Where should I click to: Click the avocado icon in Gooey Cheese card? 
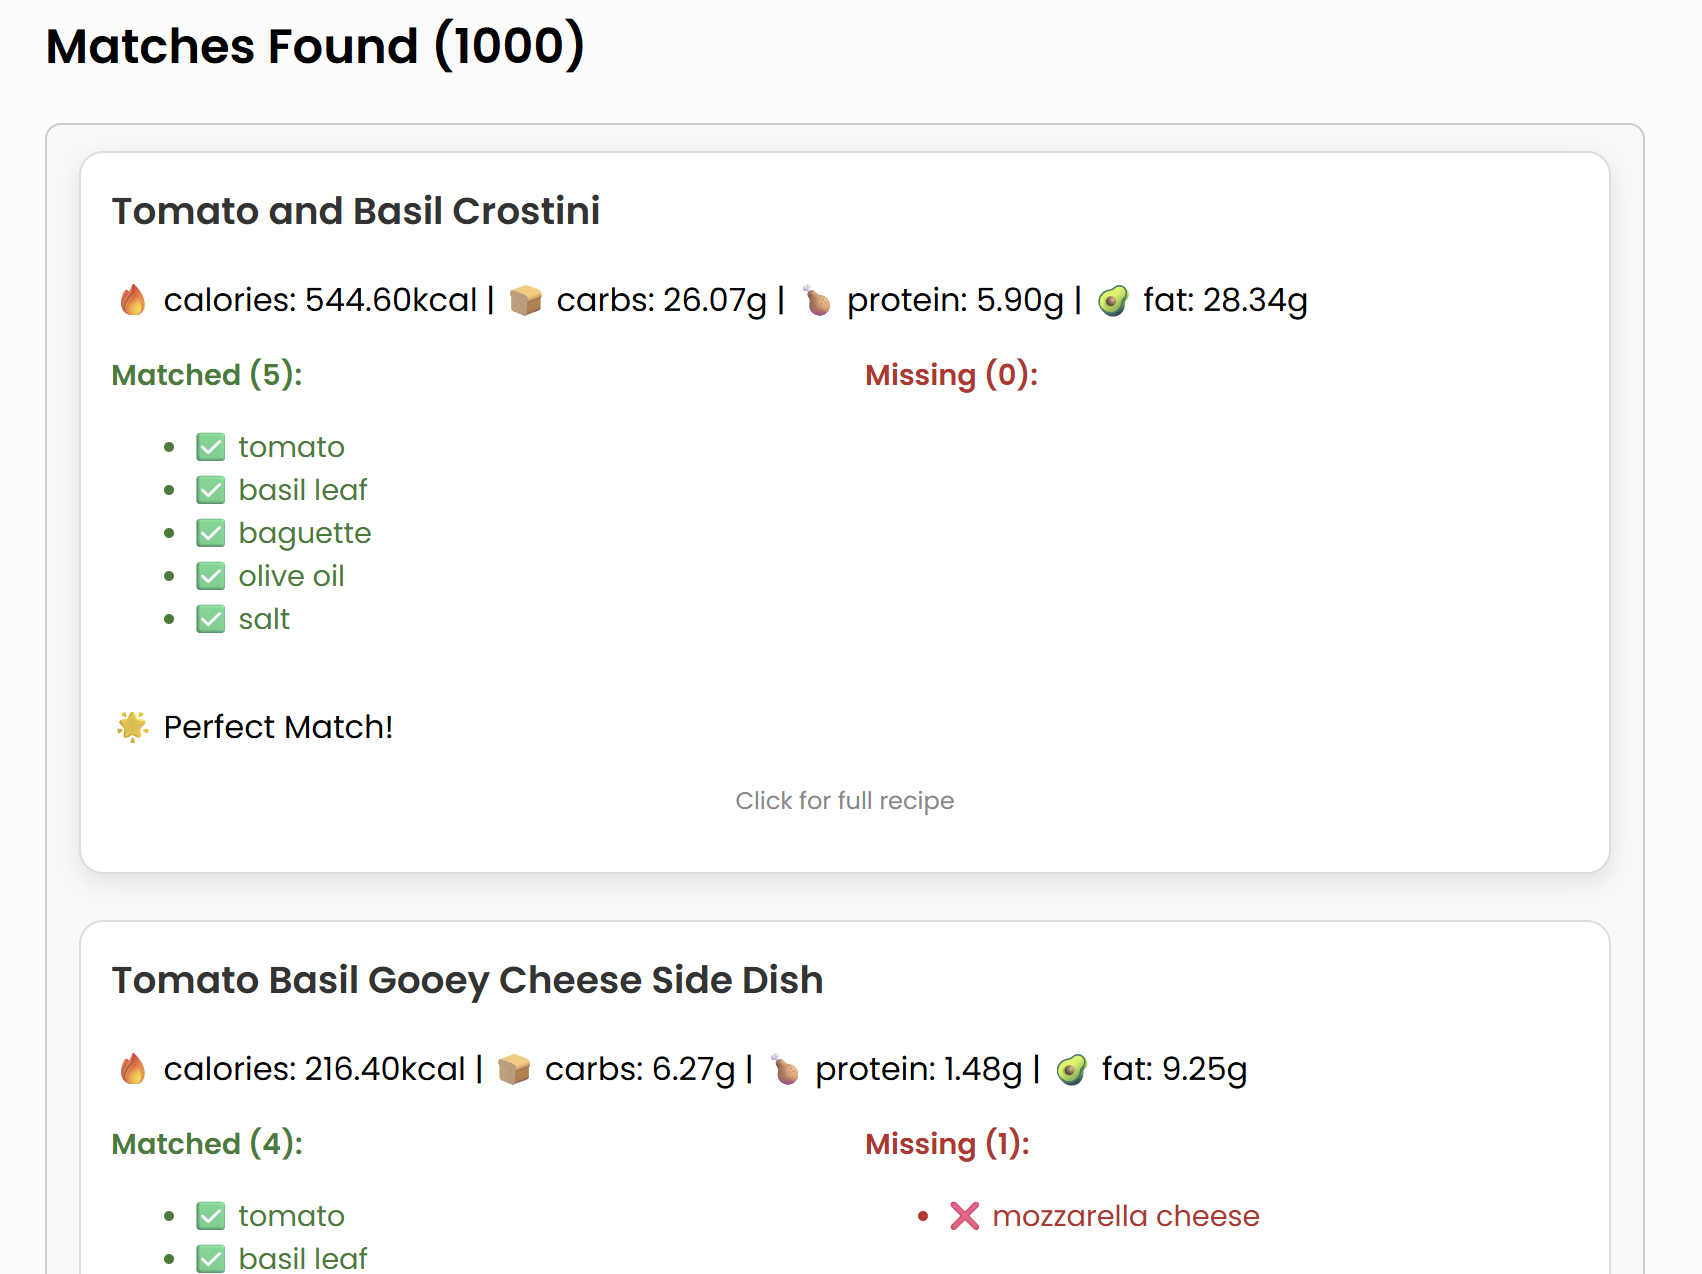1071,1069
